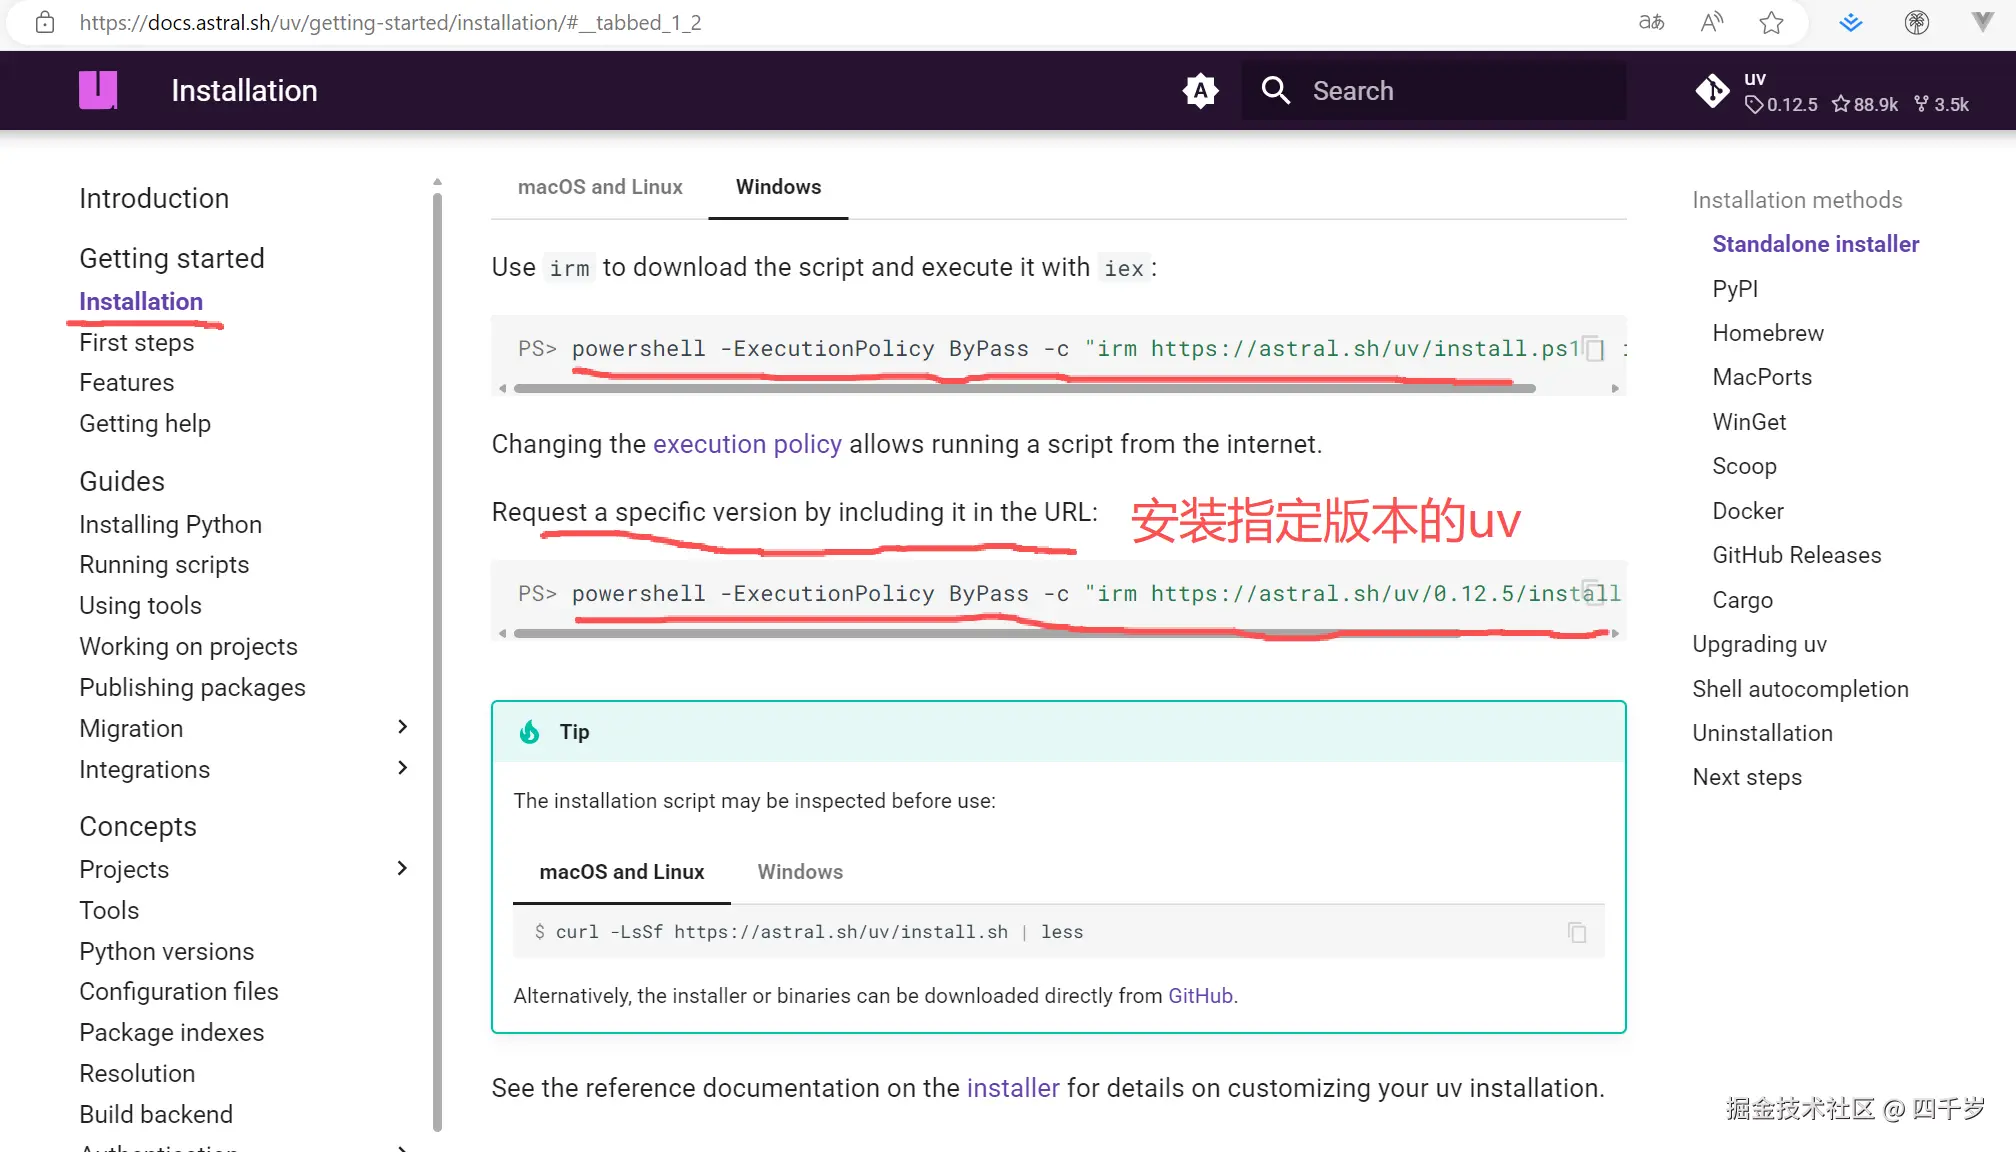Click the Search input field
Viewport: 2016px width, 1152px height.
point(1434,91)
